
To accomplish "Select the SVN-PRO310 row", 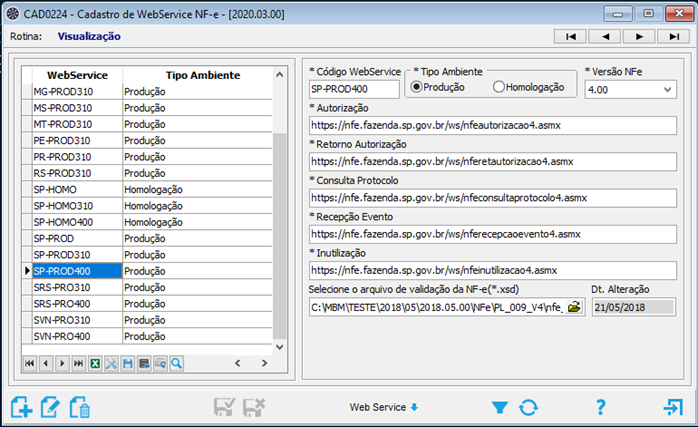I will [x=147, y=320].
